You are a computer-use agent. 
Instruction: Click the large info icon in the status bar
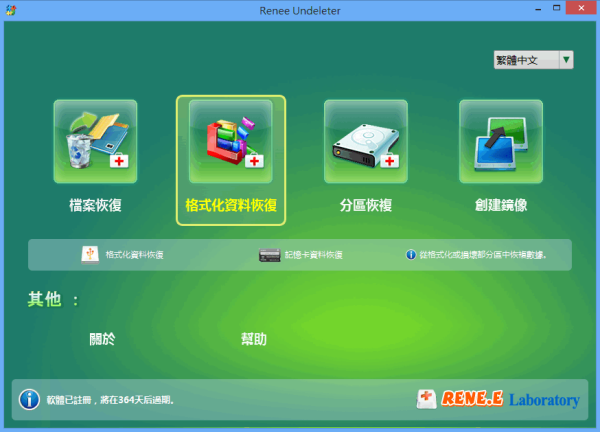(29, 399)
